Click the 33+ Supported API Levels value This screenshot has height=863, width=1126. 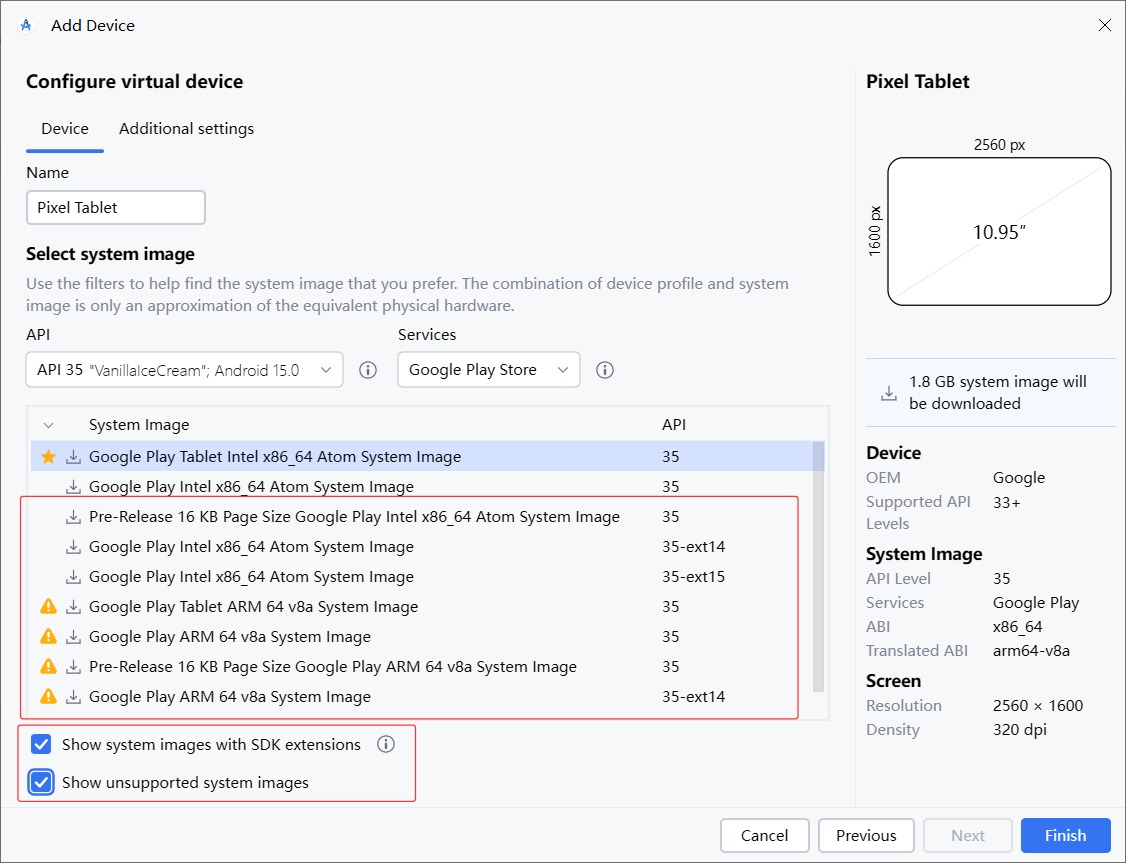tap(1006, 503)
